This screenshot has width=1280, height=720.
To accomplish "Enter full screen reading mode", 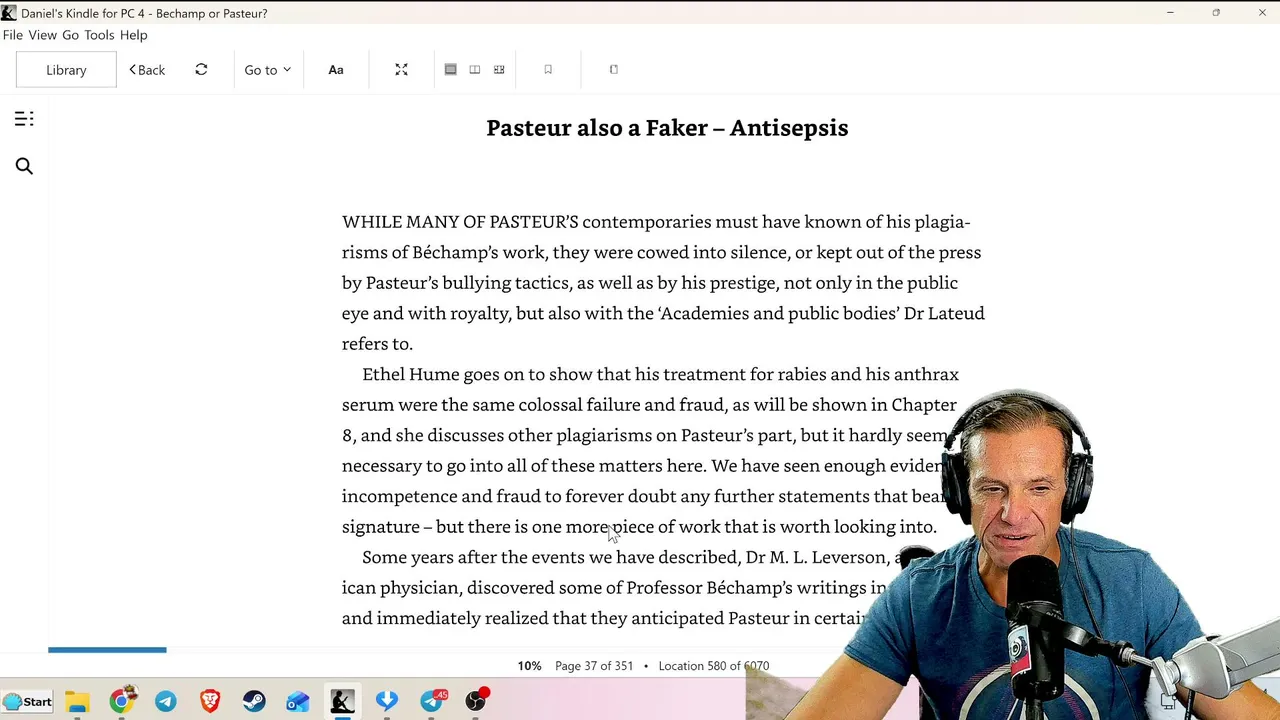I will pos(401,69).
